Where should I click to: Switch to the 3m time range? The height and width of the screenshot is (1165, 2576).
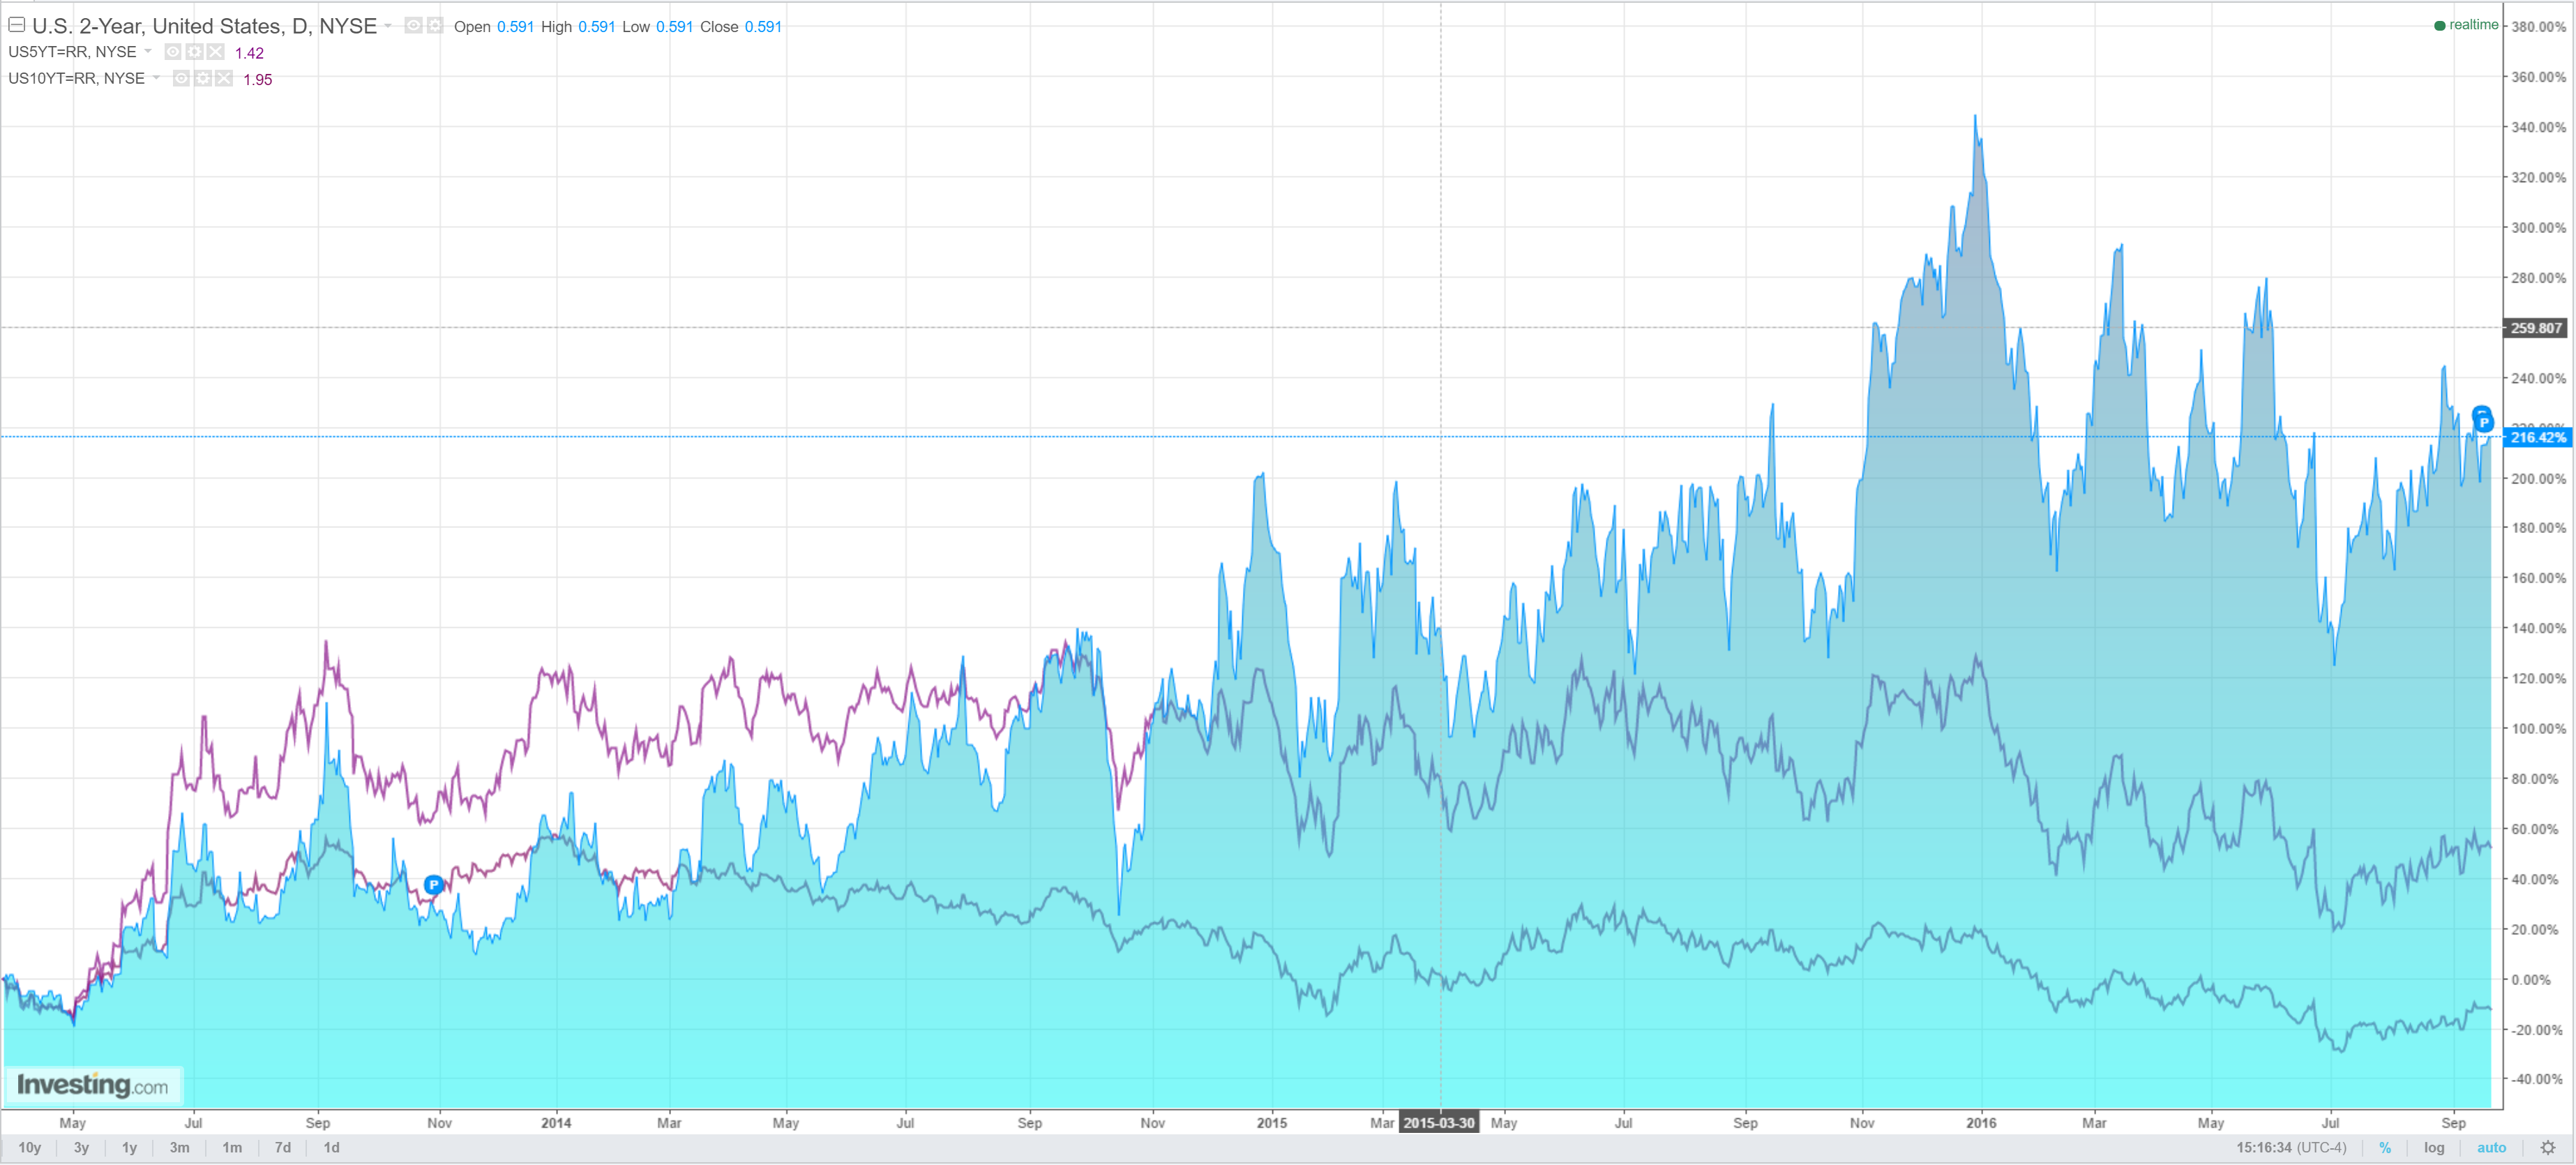[179, 1147]
